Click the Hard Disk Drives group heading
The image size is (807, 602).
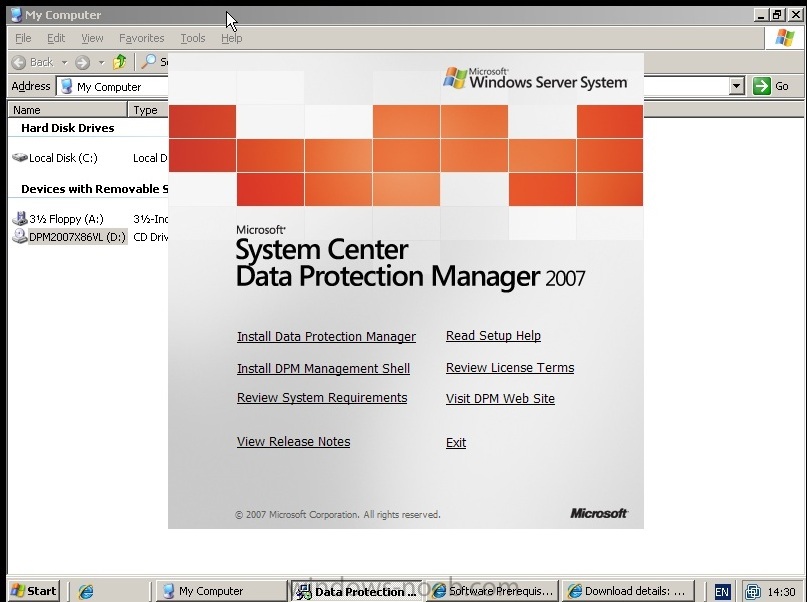point(67,128)
